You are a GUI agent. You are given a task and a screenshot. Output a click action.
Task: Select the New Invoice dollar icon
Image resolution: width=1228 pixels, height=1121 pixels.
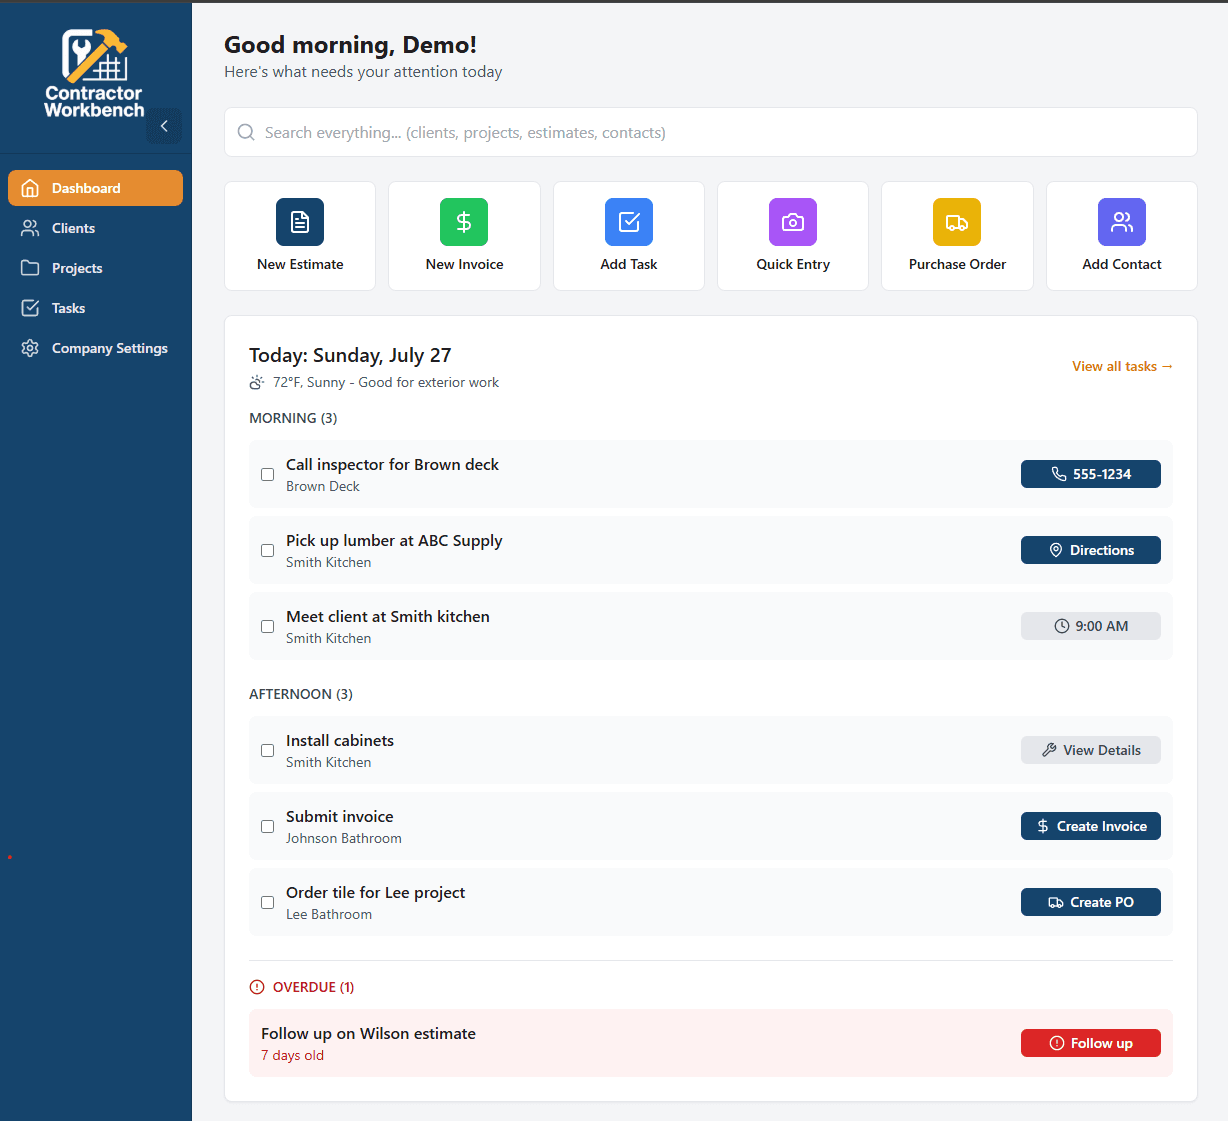(x=464, y=221)
